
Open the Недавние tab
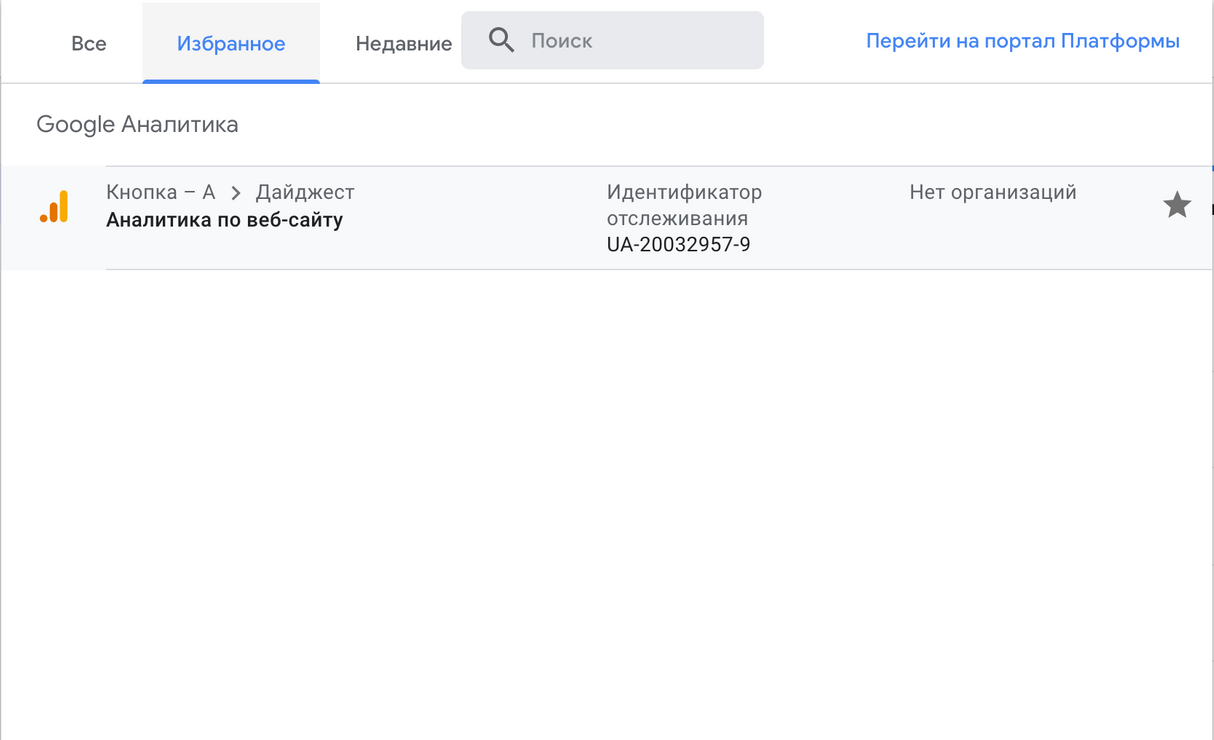403,43
